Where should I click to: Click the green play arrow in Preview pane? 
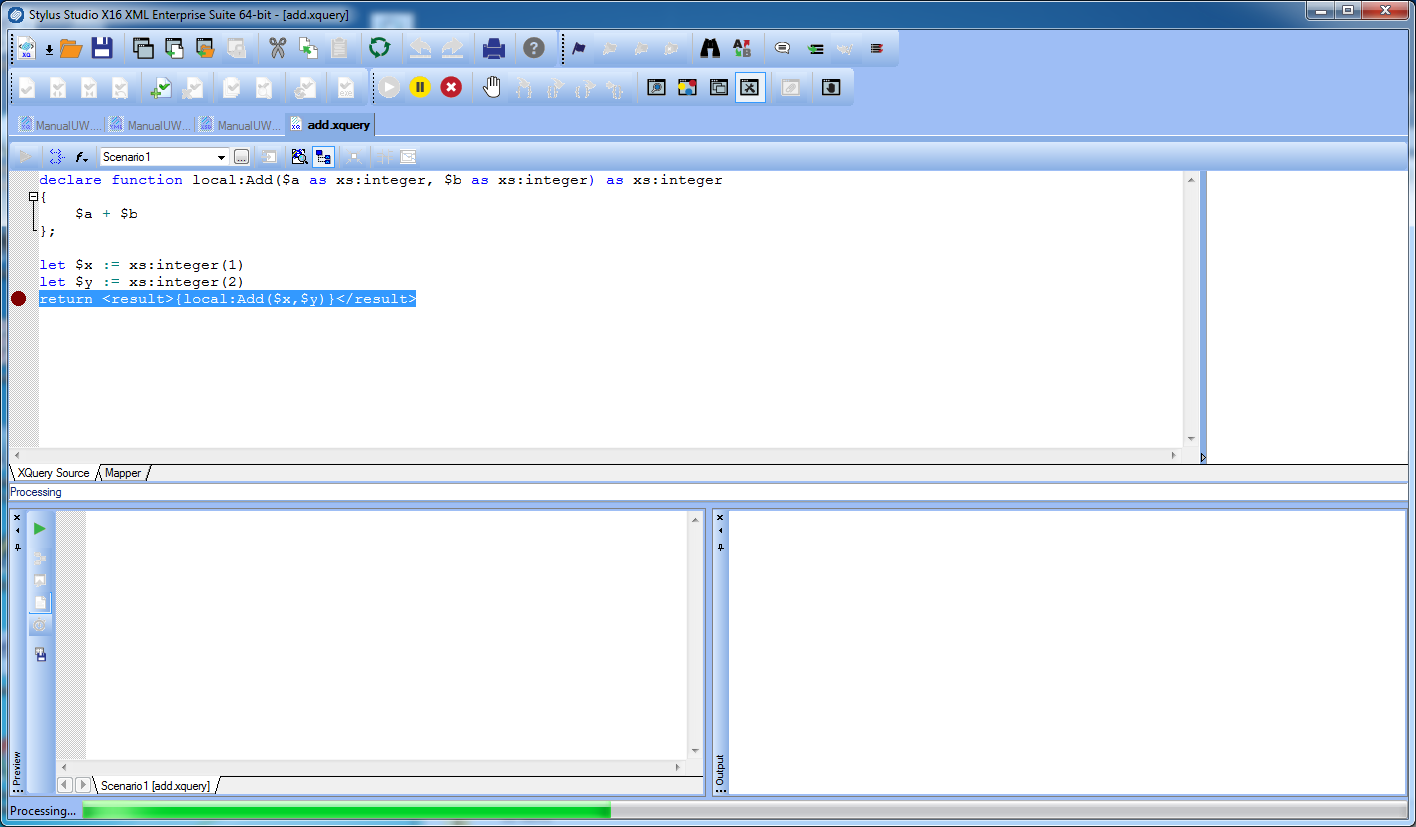tap(40, 528)
